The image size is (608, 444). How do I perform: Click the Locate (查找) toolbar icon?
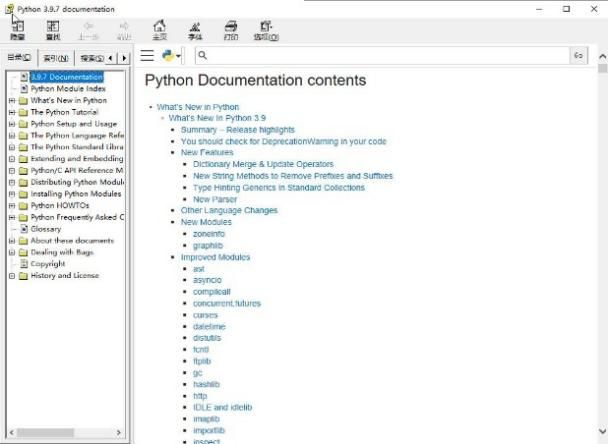[x=53, y=30]
